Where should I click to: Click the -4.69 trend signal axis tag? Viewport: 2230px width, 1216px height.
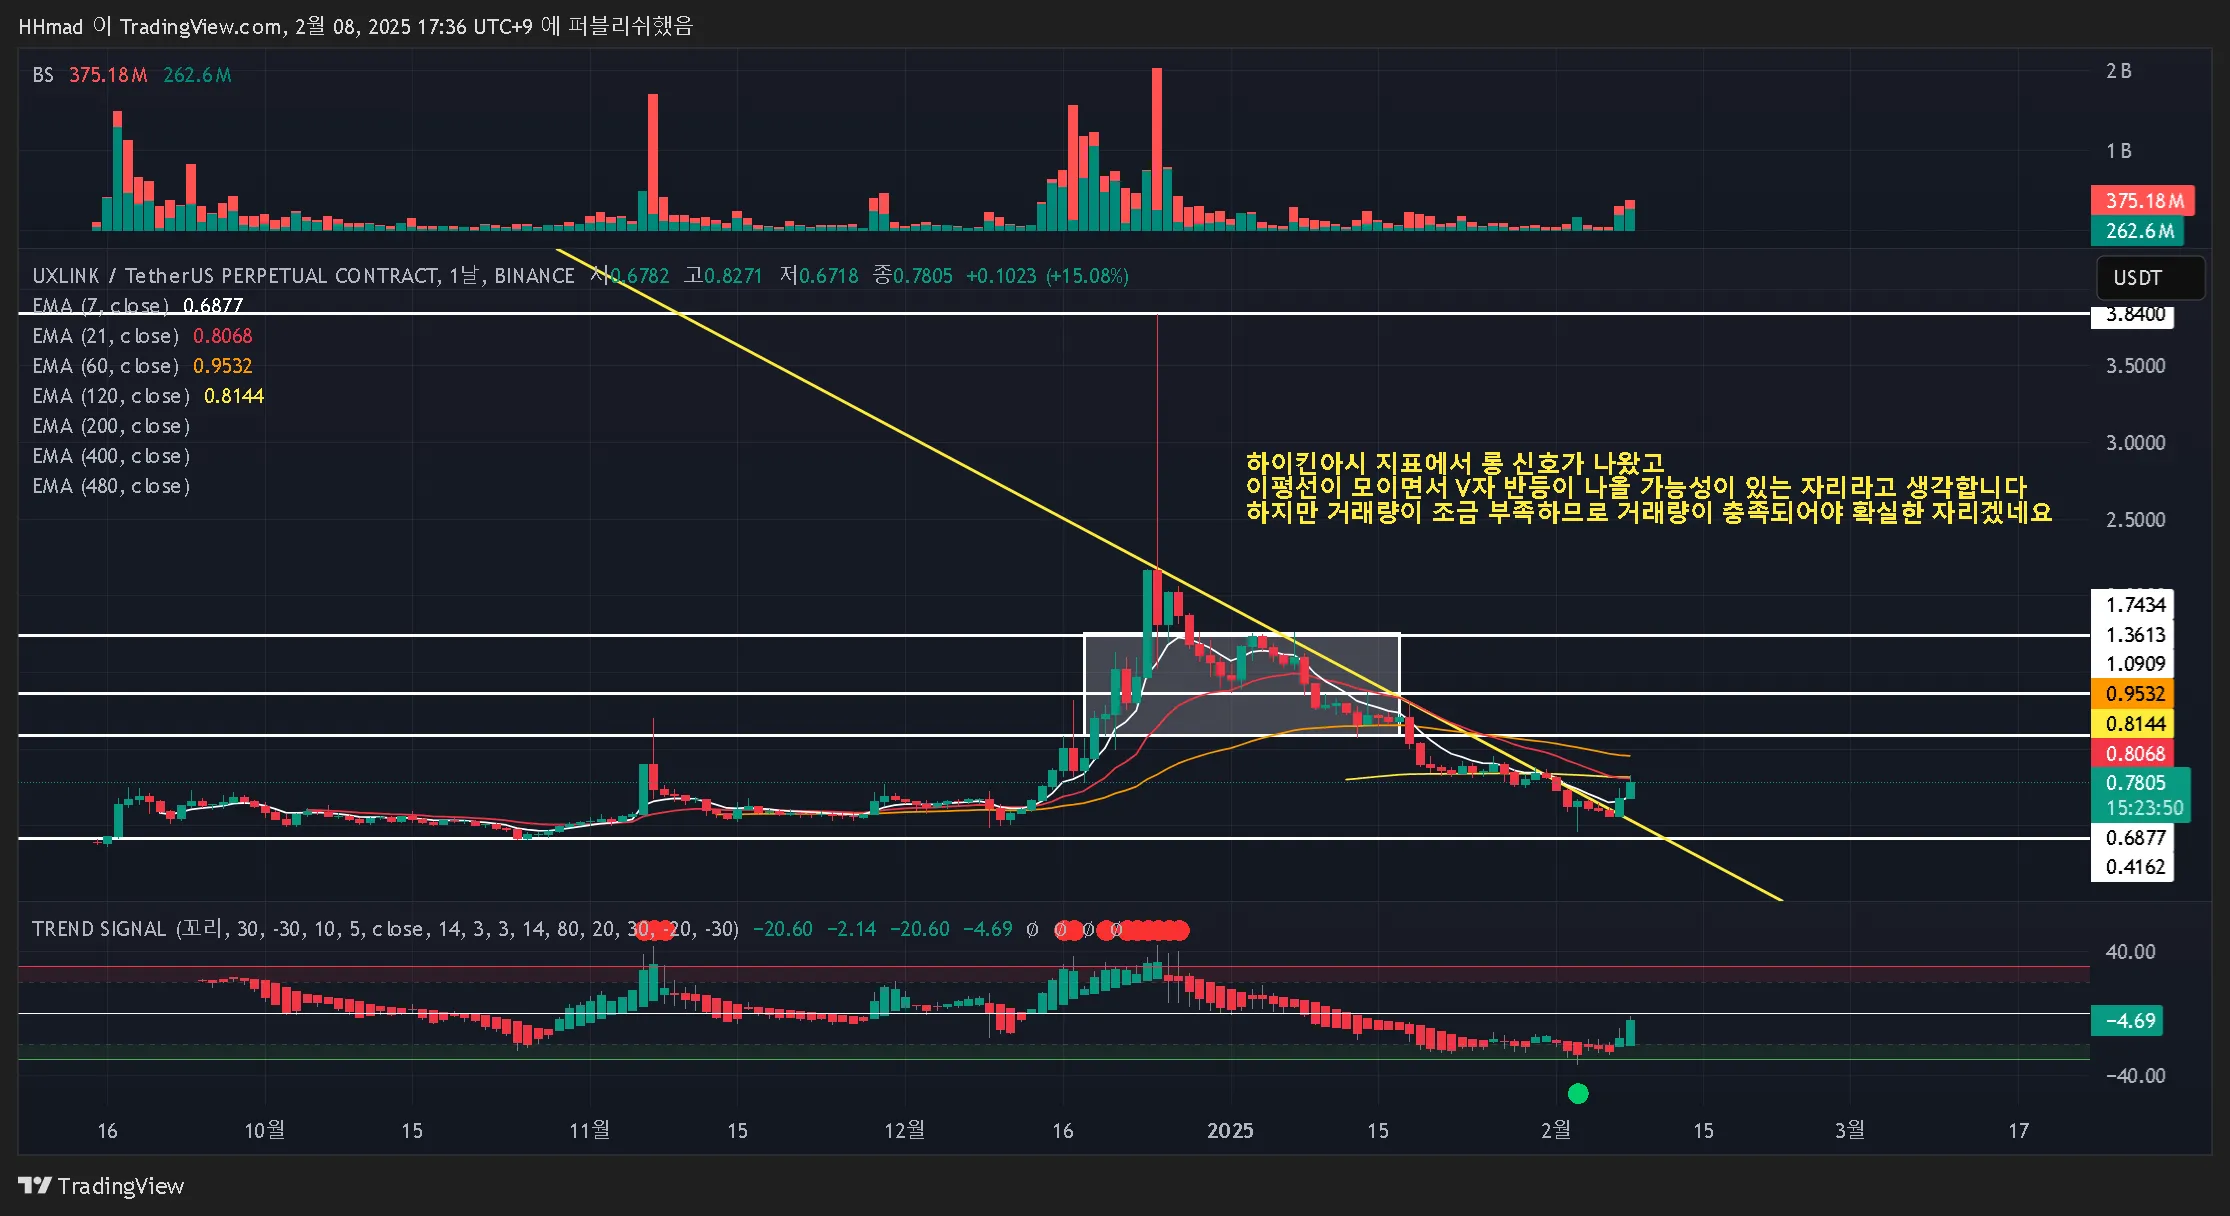pos(2127,1021)
